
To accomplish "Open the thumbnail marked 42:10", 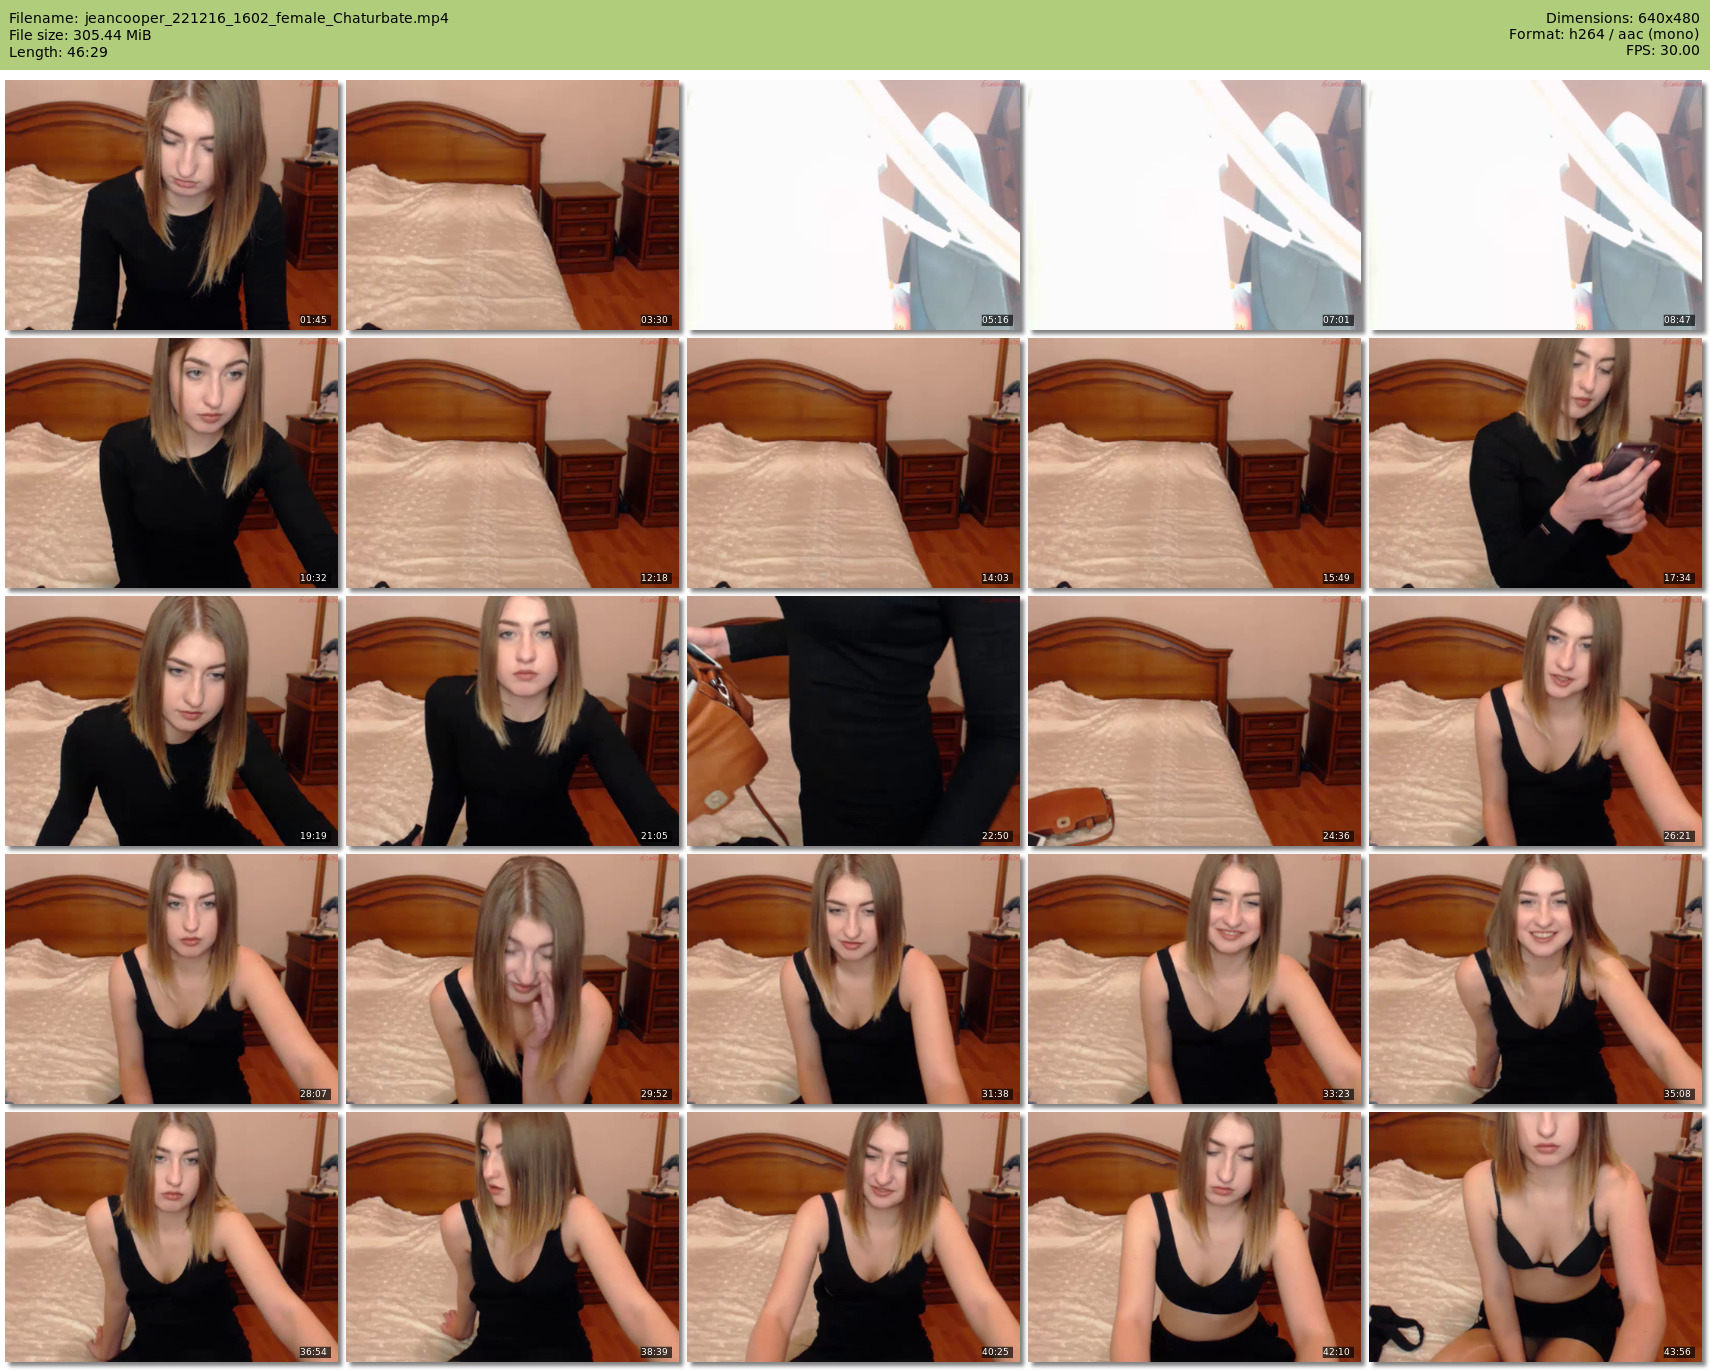I will (x=1195, y=1237).
